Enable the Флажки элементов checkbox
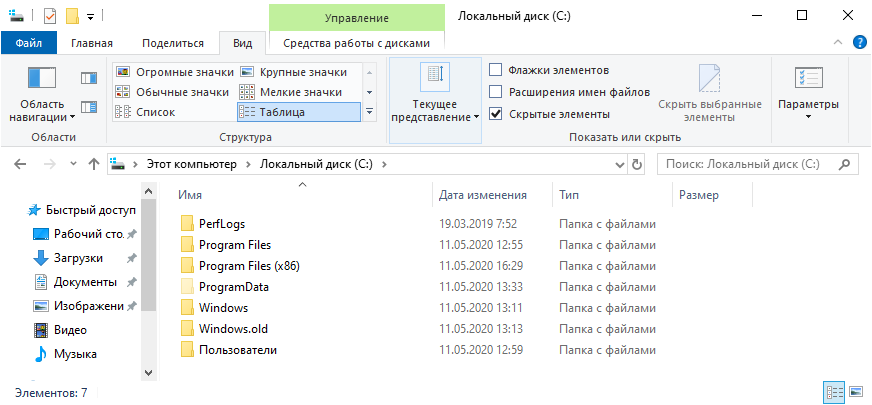Image resolution: width=872 pixels, height=405 pixels. (496, 70)
